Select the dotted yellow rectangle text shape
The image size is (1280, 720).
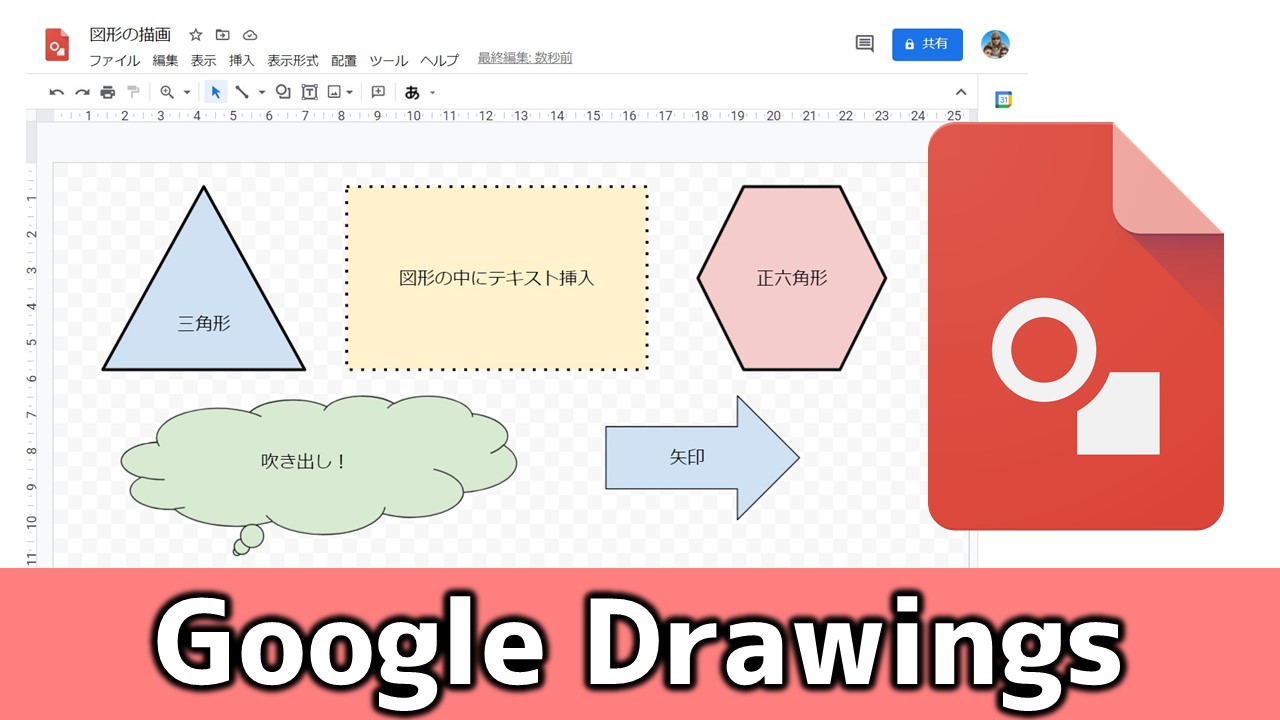tap(497, 277)
